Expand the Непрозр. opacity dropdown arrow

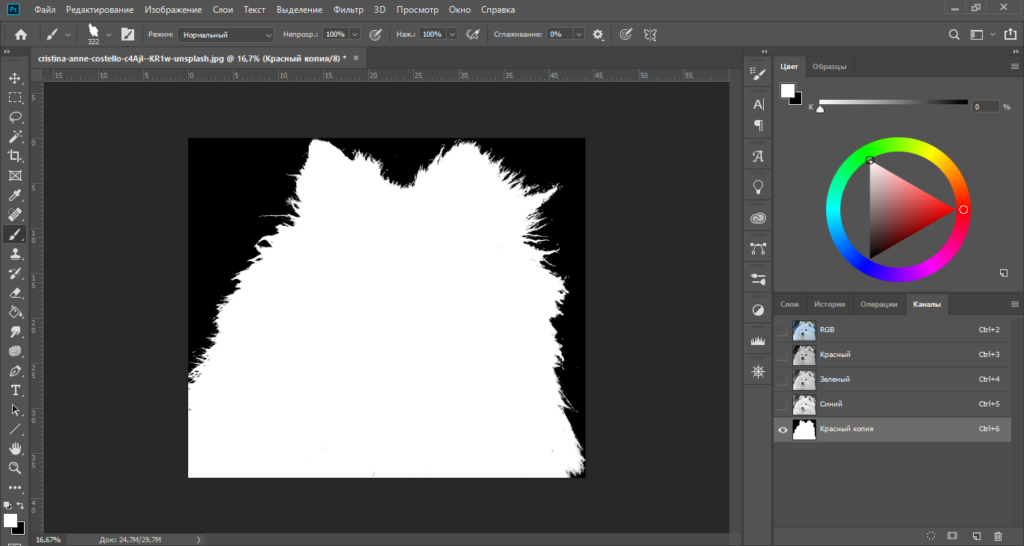[354, 34]
